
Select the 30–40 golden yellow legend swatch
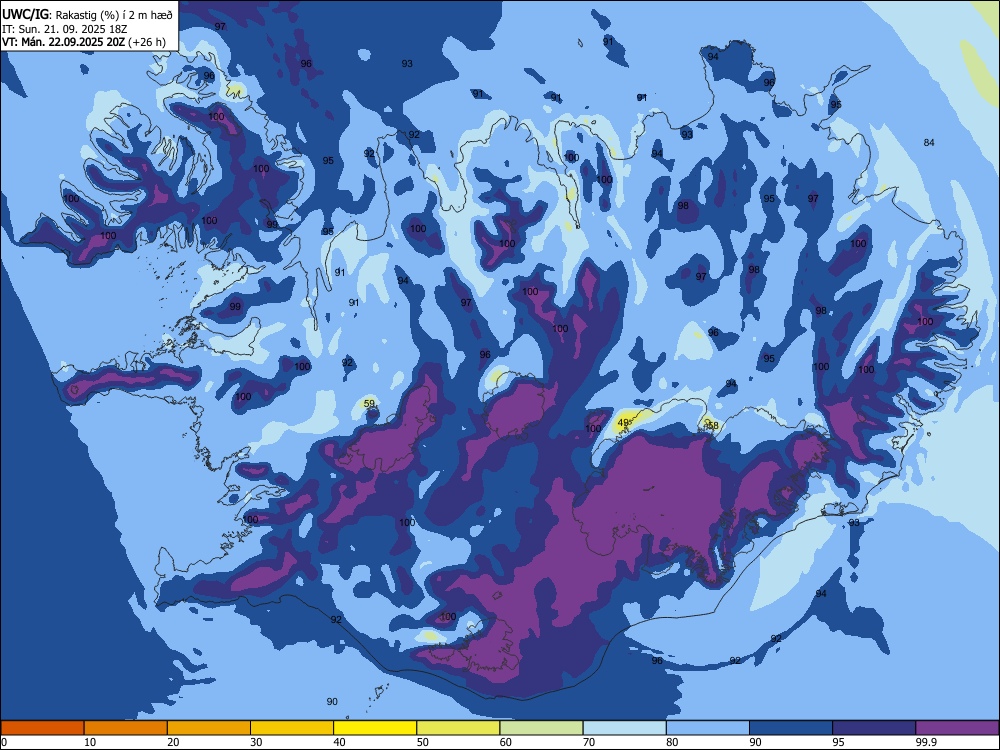point(292,728)
